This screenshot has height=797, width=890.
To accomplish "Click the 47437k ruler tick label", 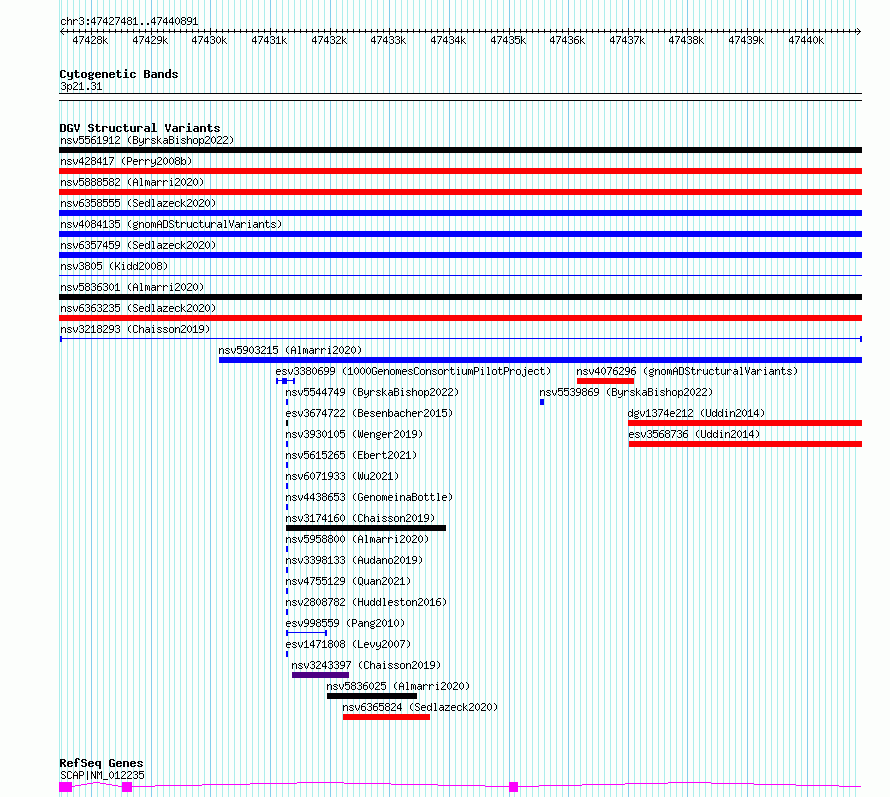I will (x=627, y=40).
